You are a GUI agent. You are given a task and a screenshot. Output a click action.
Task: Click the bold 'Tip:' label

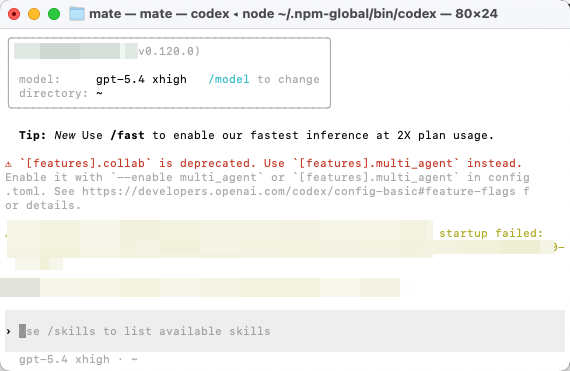click(x=33, y=135)
